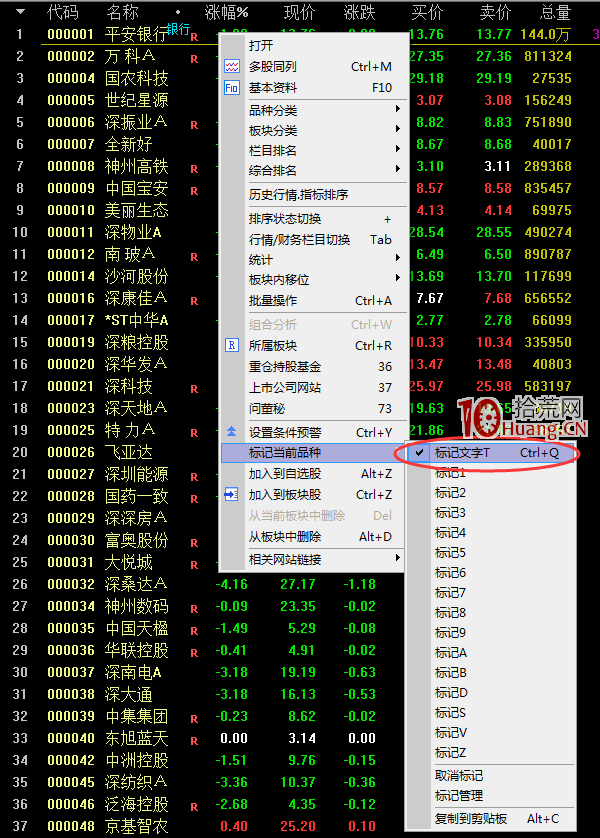Click the 多股同列 chart icon
600x838 pixels.
point(232,67)
